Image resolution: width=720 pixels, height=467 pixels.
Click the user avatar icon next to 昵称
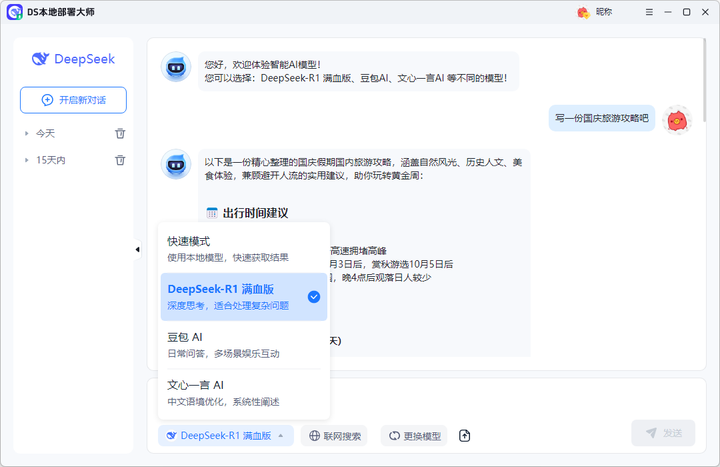pos(583,12)
